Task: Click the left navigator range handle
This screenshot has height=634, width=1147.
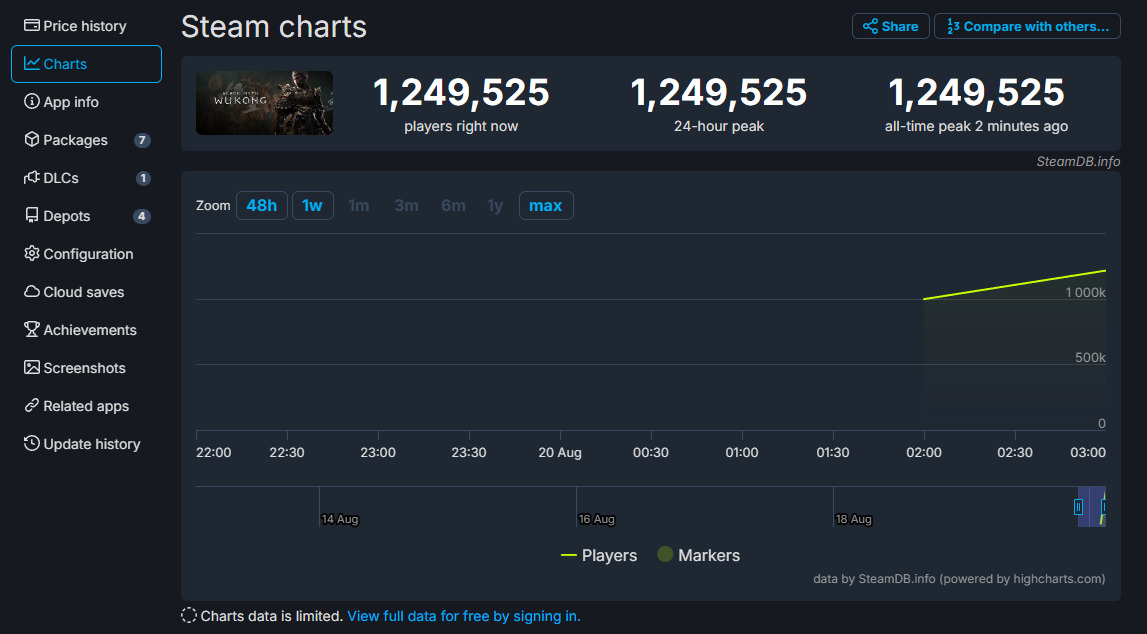Action: coord(1078,507)
